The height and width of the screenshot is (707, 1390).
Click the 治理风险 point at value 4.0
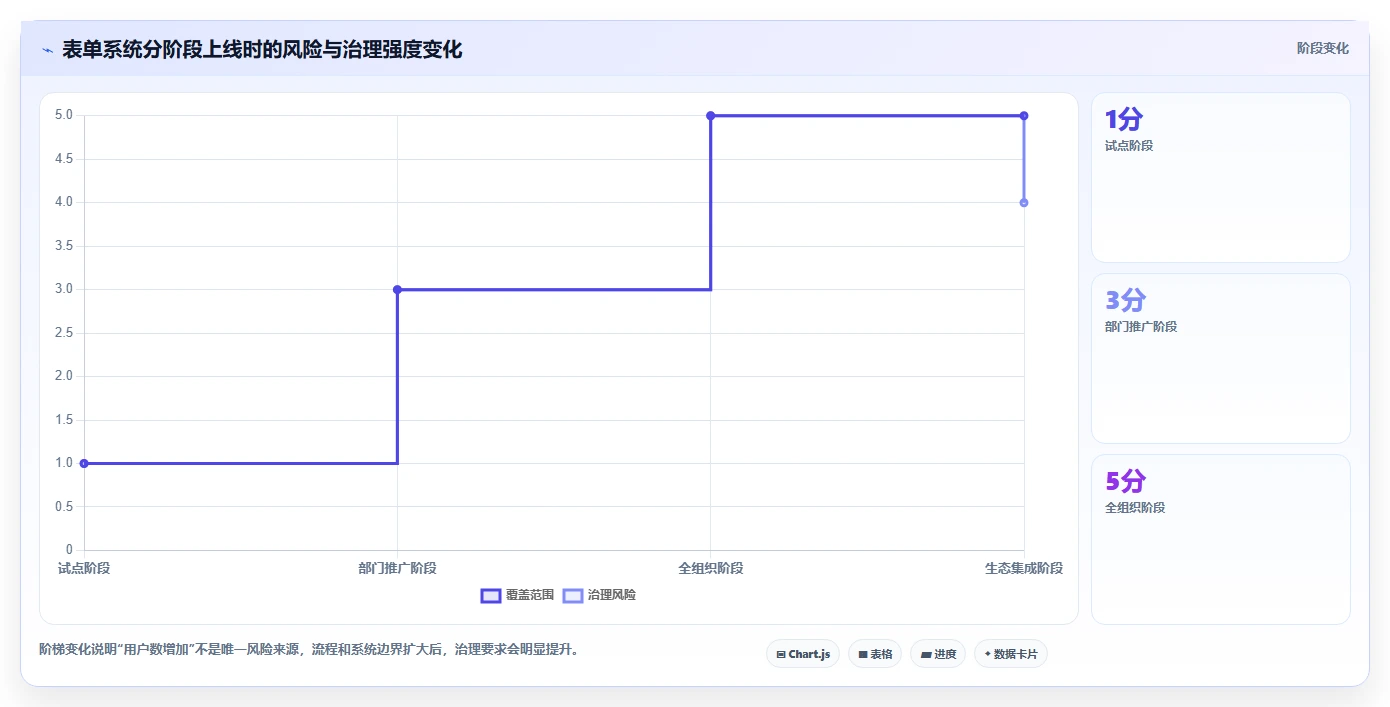1024,203
